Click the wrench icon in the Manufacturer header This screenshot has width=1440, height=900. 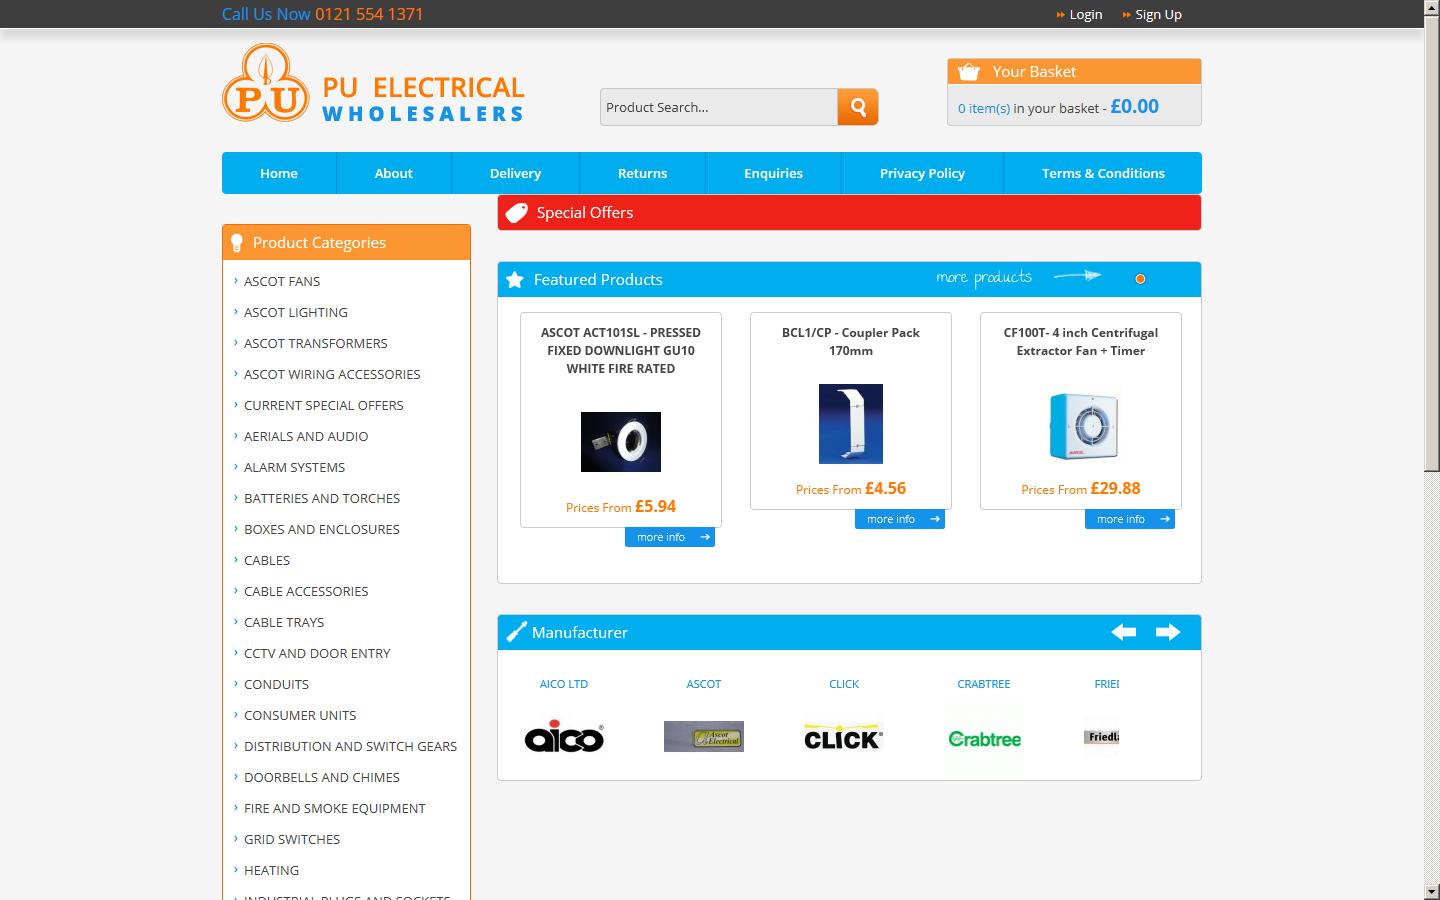click(x=516, y=632)
